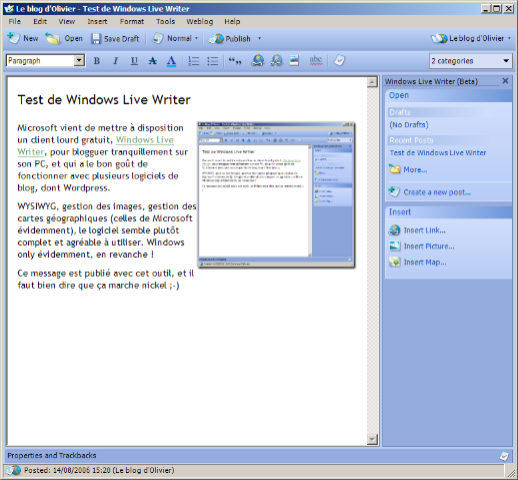Viewport: 518px width, 480px height.
Task: Click the New post toolbar button
Action: click(23, 38)
